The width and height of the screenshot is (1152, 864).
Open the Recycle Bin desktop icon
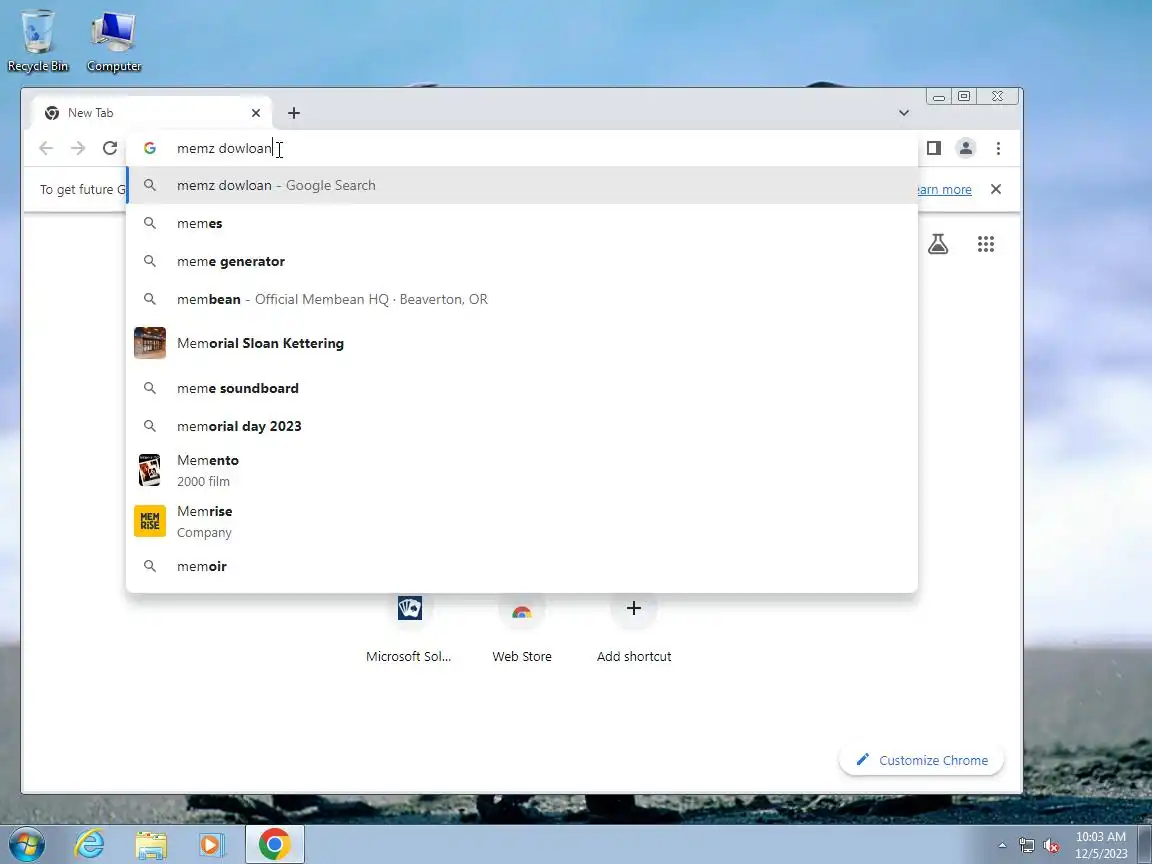click(x=37, y=41)
